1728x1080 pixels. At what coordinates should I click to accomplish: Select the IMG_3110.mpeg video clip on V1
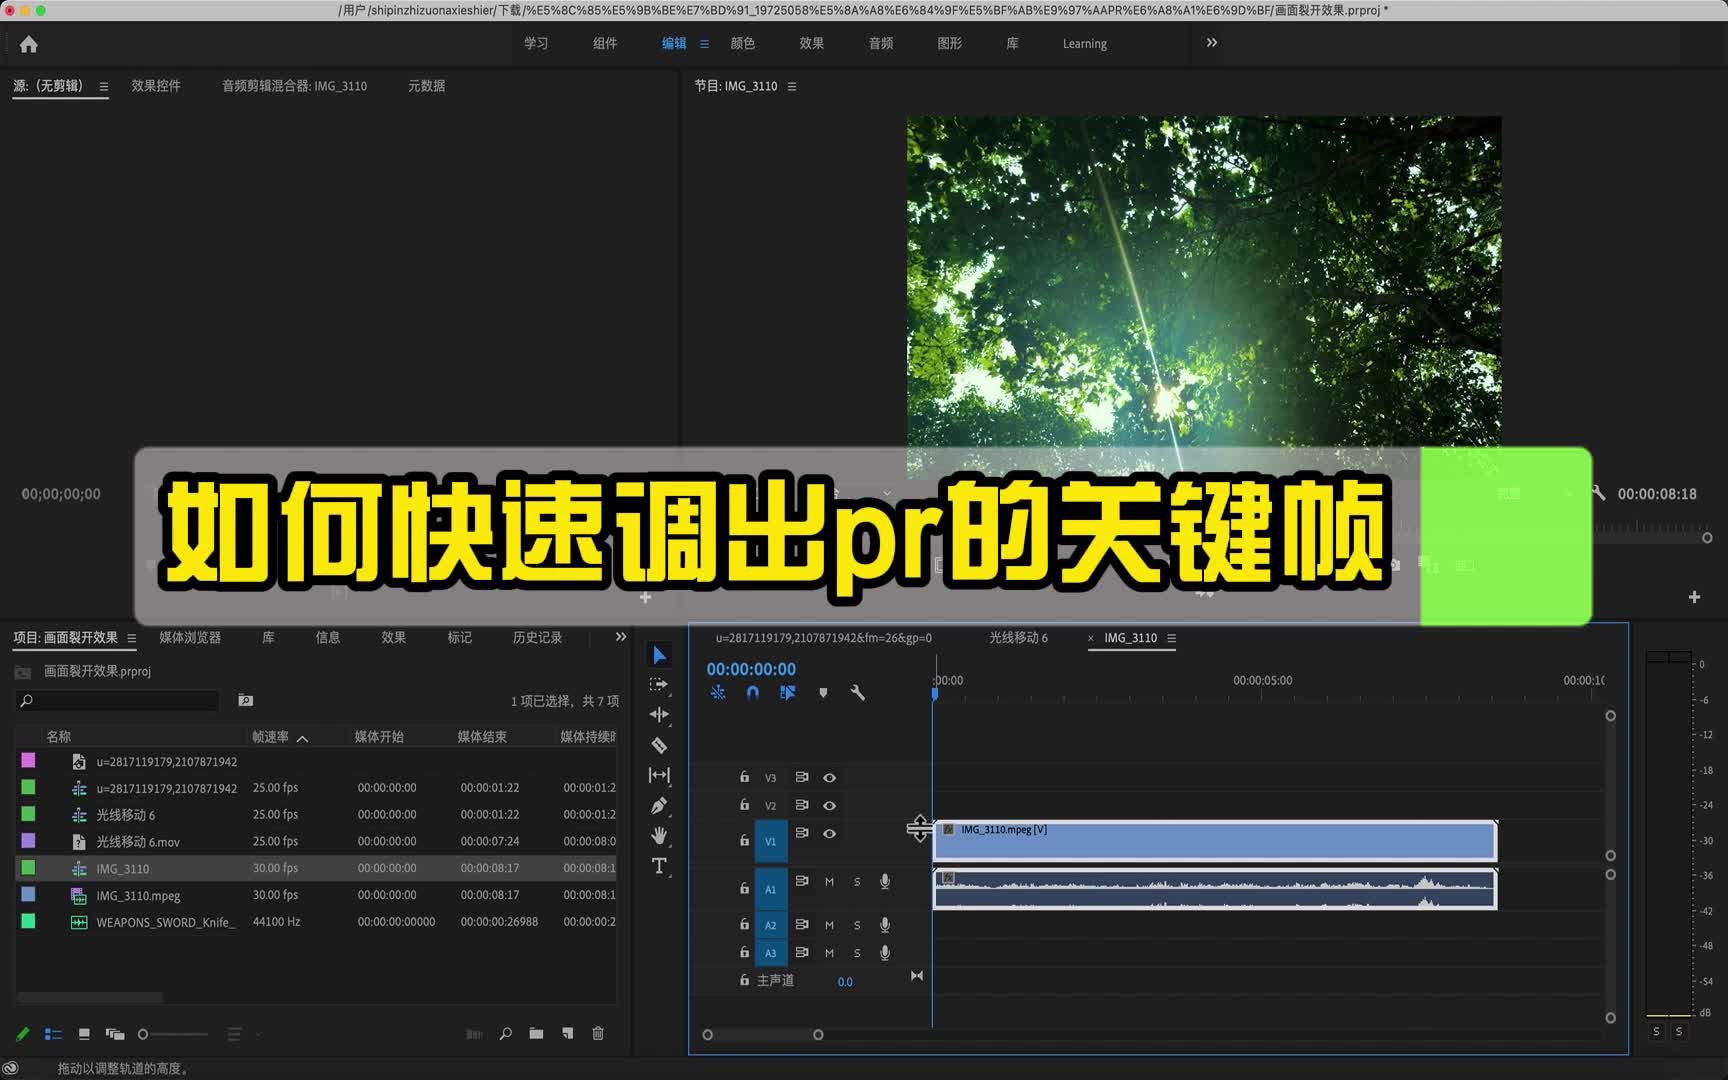coord(1214,841)
